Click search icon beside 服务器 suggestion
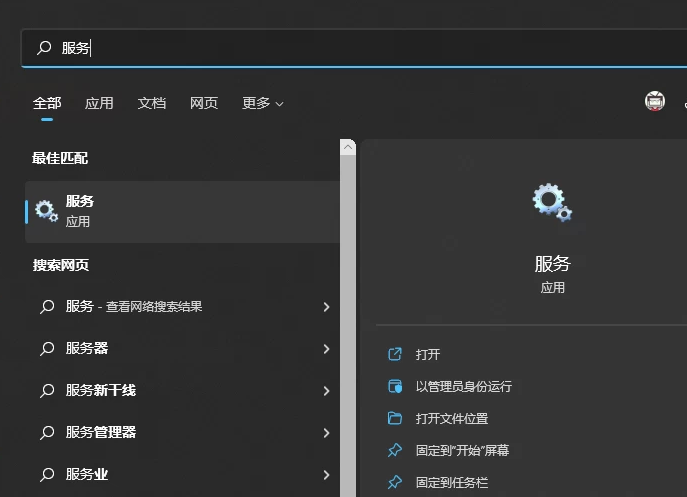Viewport: 687px width, 497px height. [x=47, y=349]
